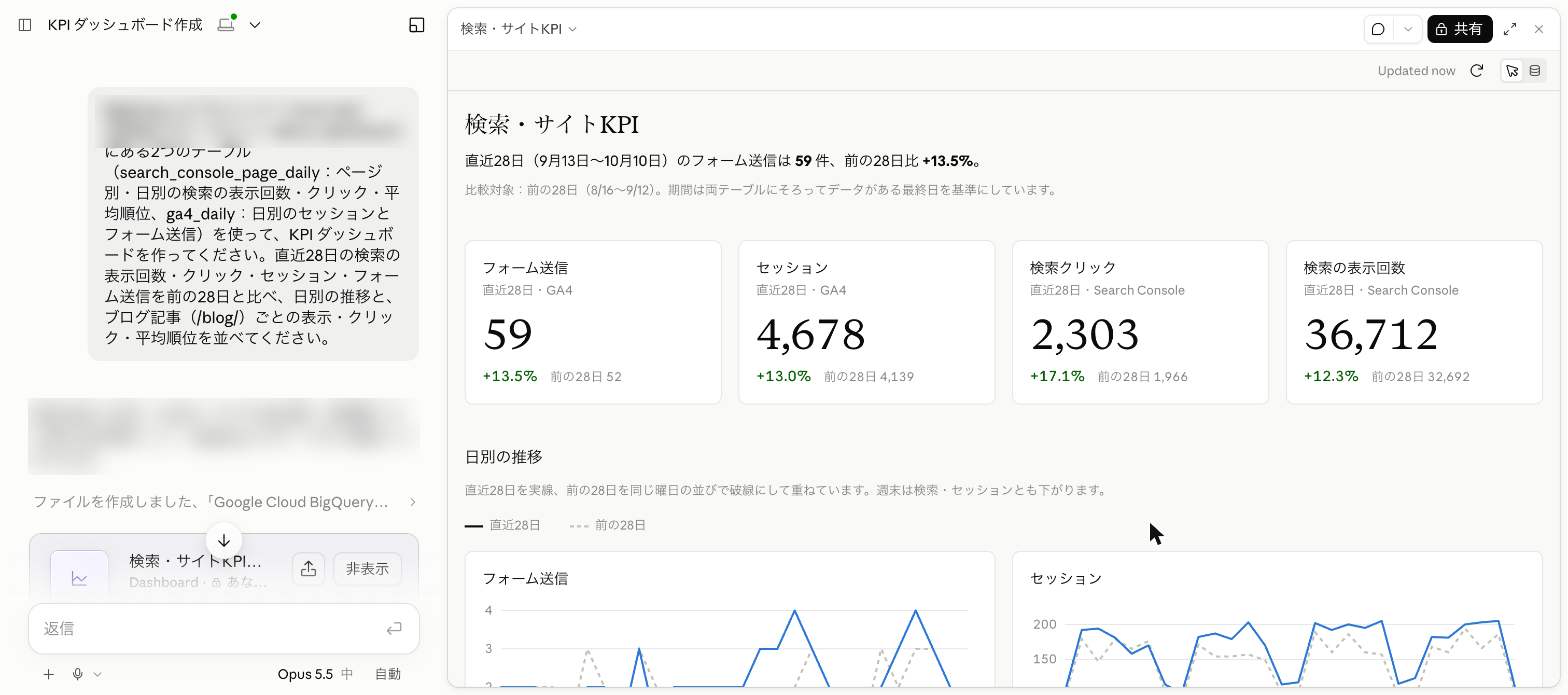Switch to the database view toggle
Screen dimensions: 1568x695
point(1535,71)
